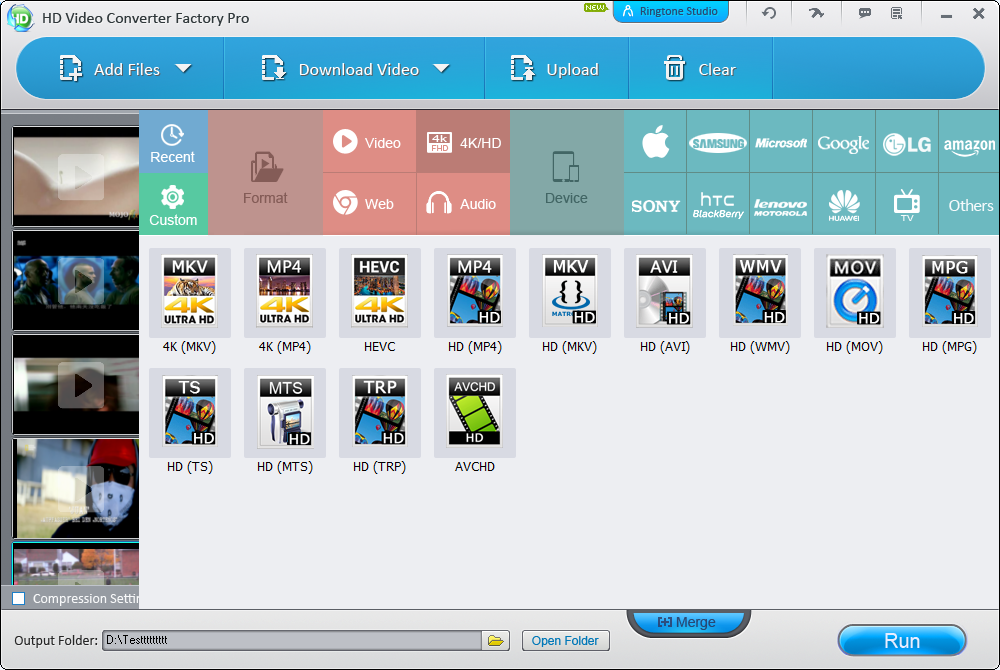
Task: Click the Output Folder path field
Action: pyautogui.click(x=292, y=641)
